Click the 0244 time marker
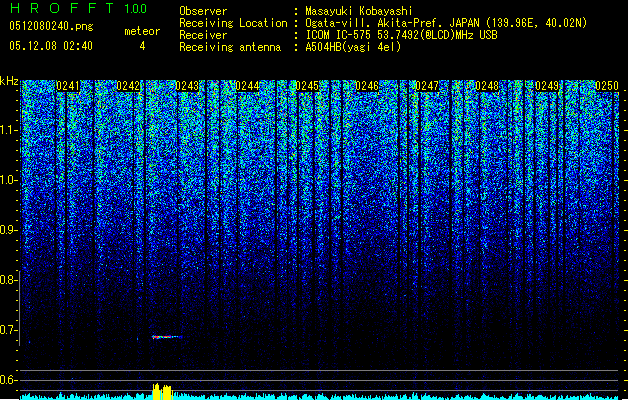This screenshot has height=400, width=629. point(248,86)
